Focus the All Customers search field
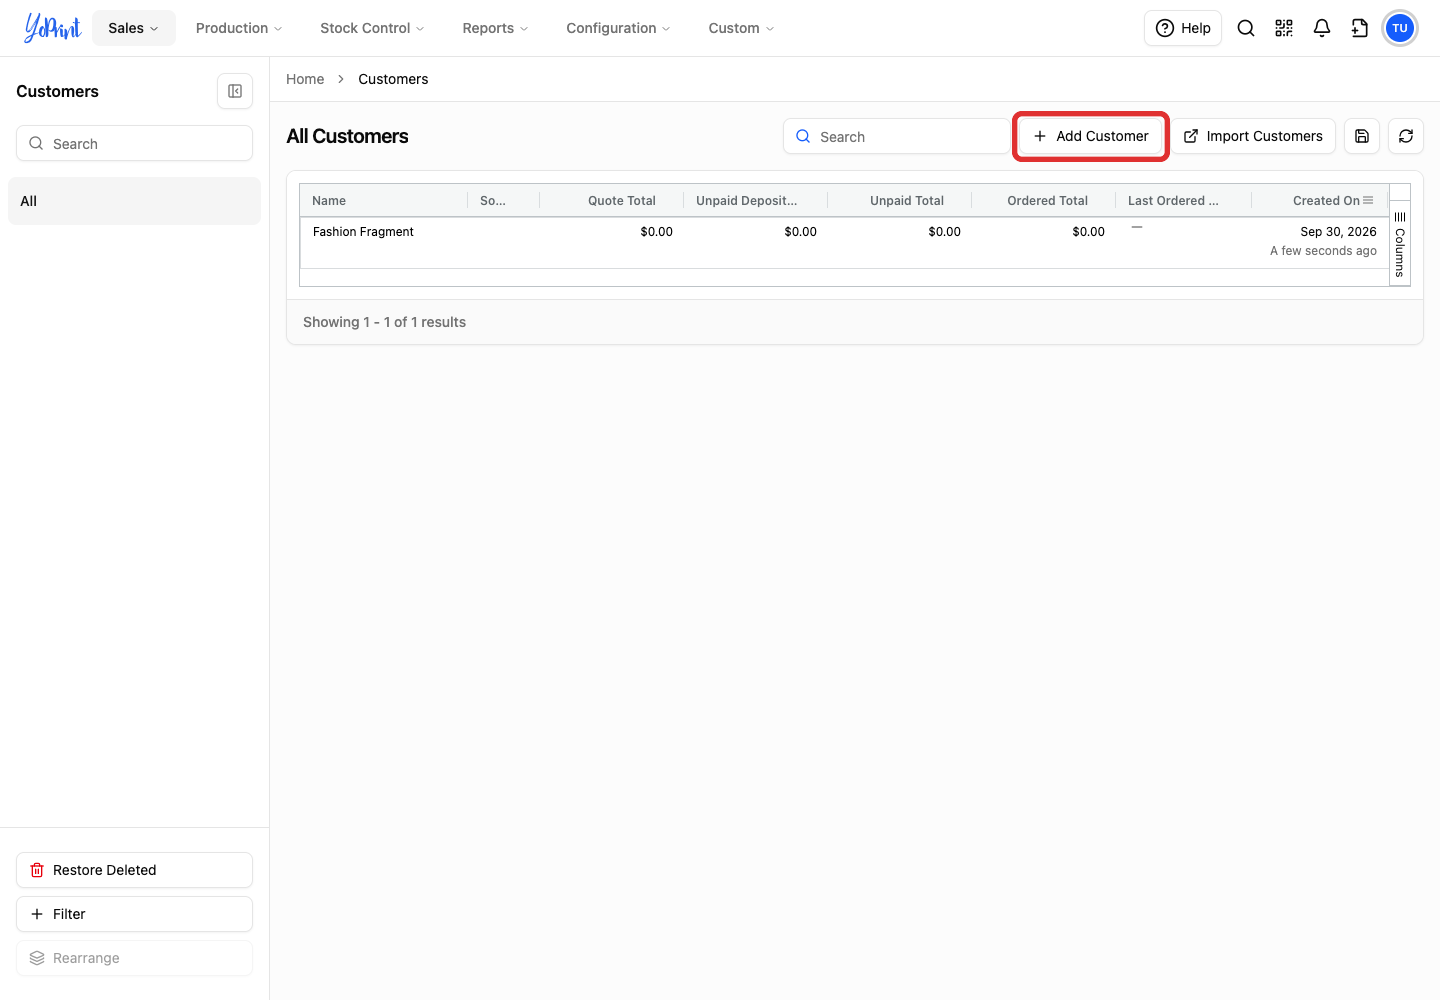1440x1000 pixels. tap(896, 136)
